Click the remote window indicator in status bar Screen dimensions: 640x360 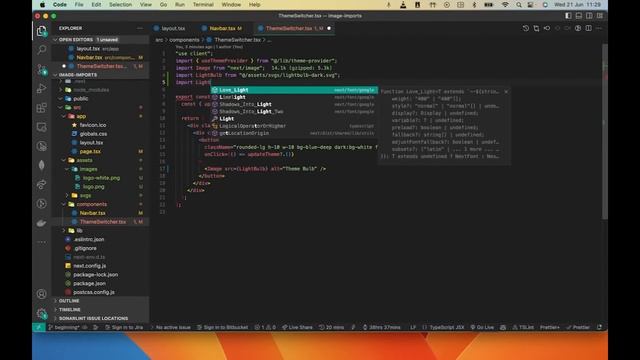(39, 327)
